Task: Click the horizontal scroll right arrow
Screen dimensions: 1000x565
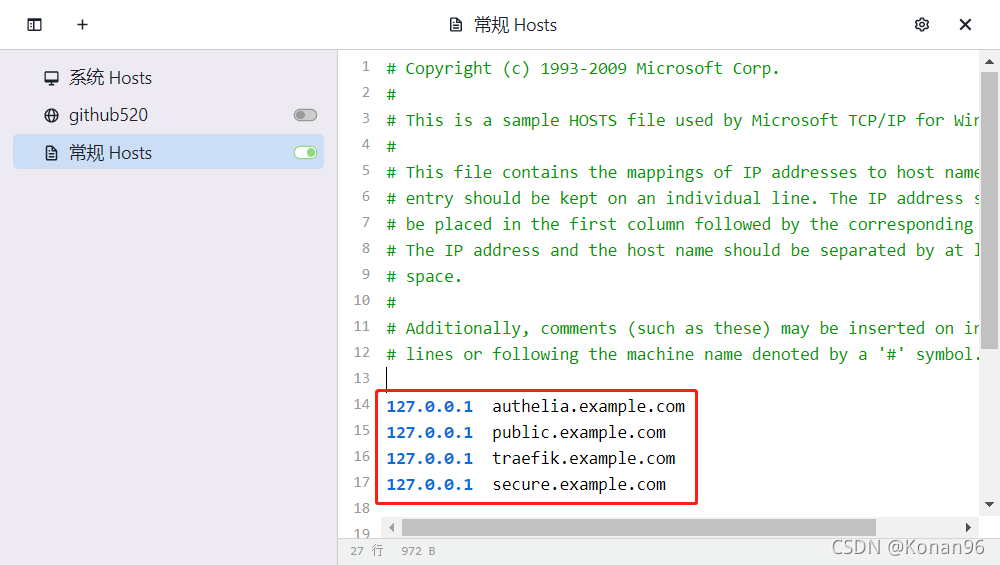Action: [x=968, y=527]
